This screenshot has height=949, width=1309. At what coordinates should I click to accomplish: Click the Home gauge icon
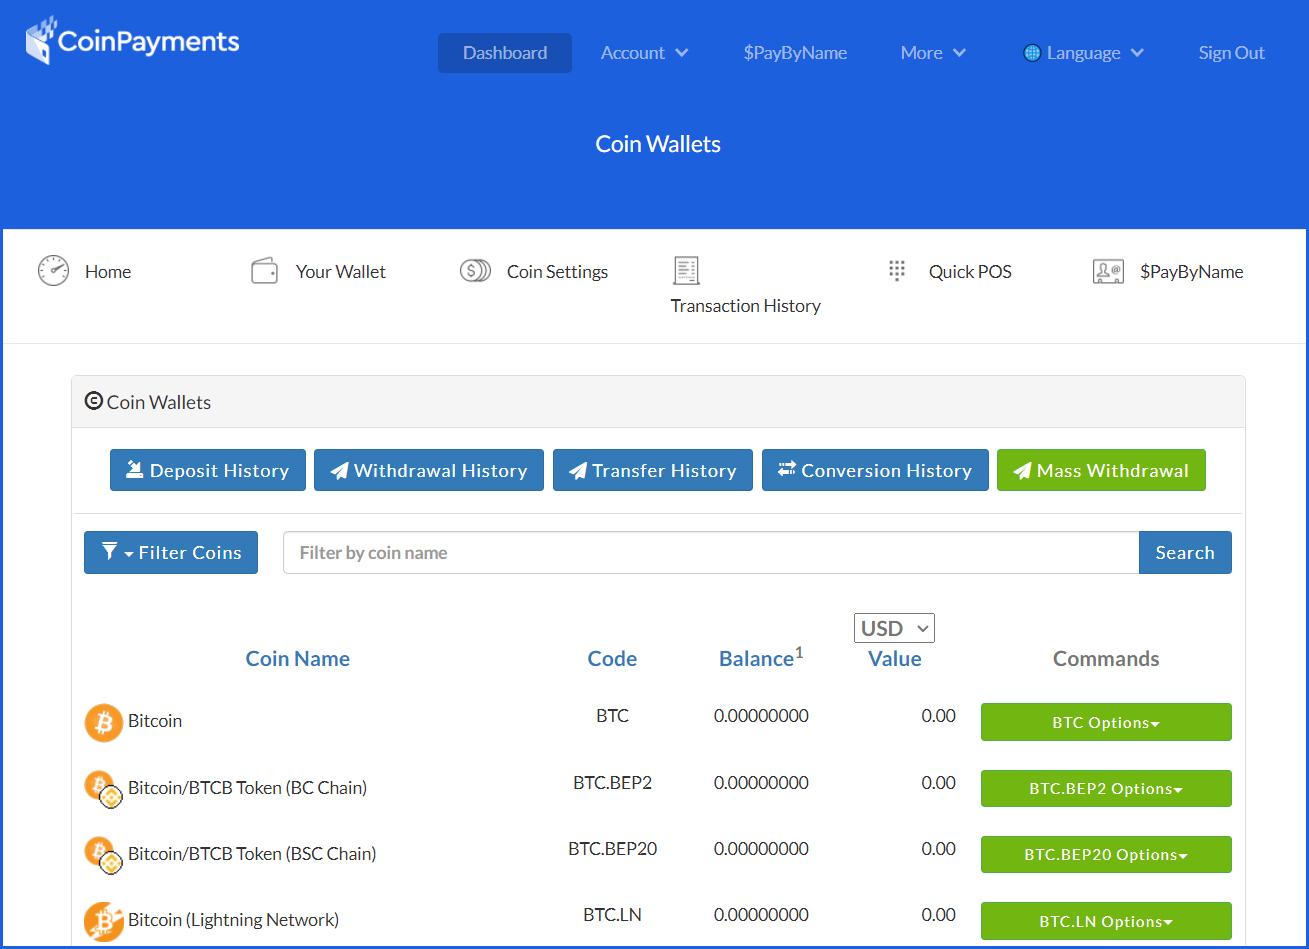[53, 271]
